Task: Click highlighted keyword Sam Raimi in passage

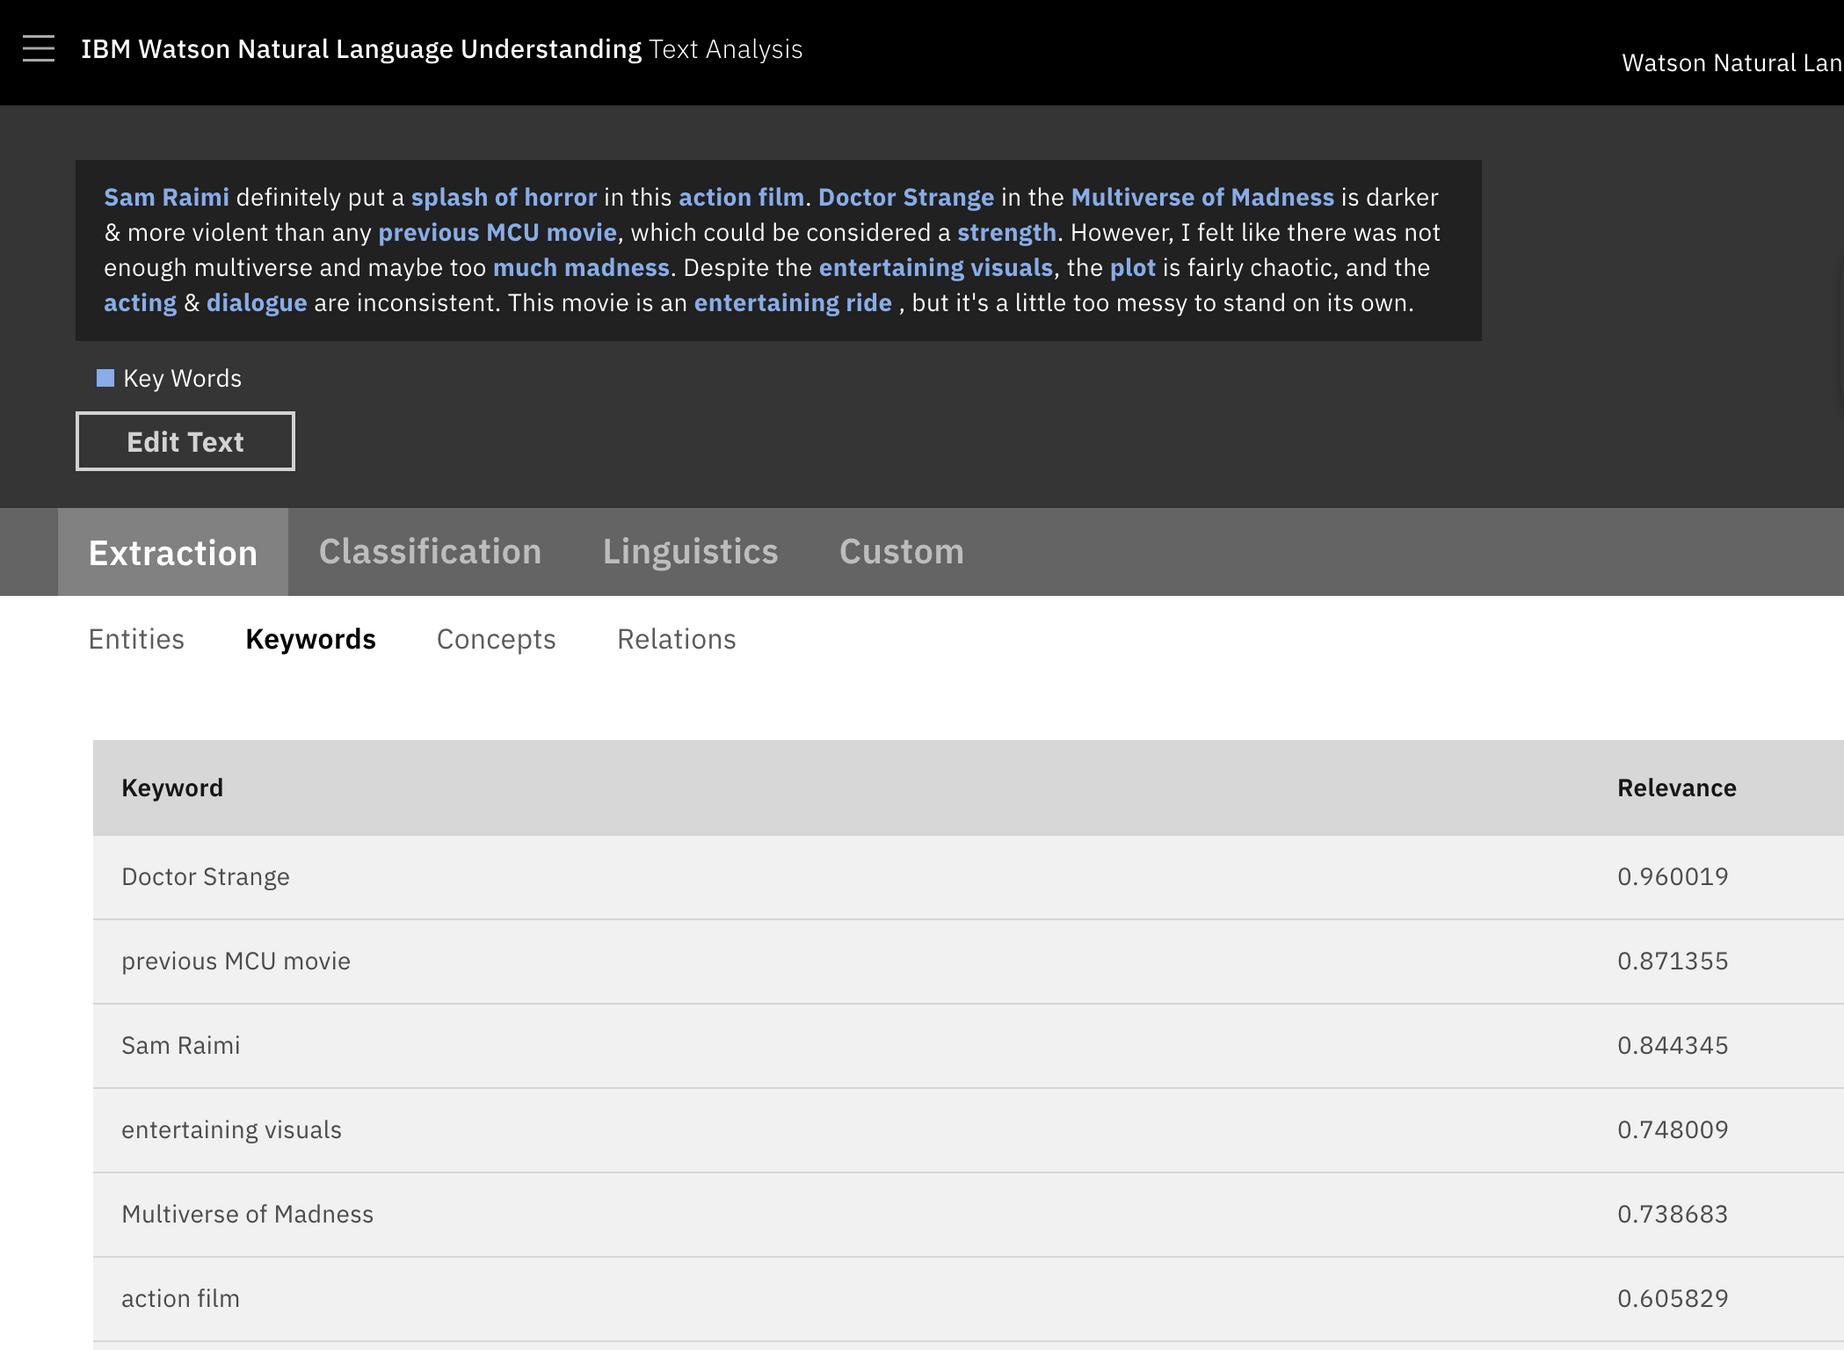Action: point(166,197)
